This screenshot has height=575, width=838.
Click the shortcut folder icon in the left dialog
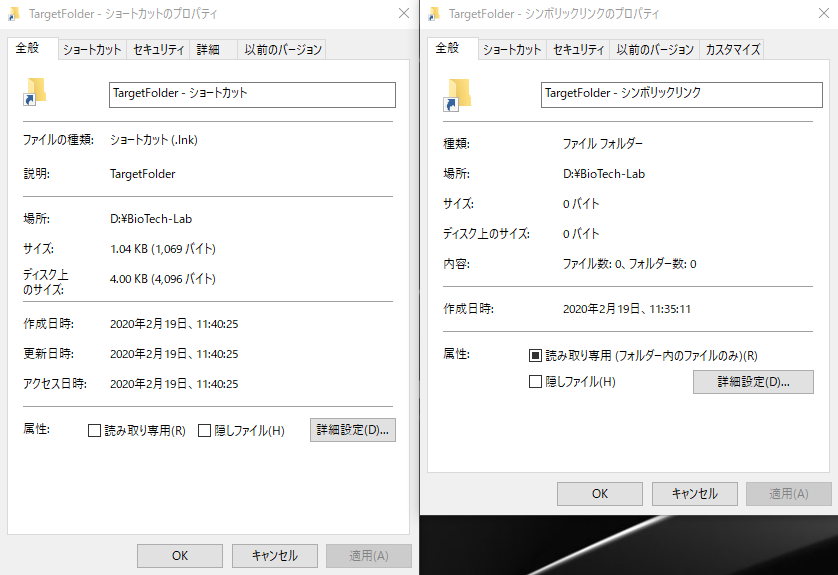(x=35, y=92)
